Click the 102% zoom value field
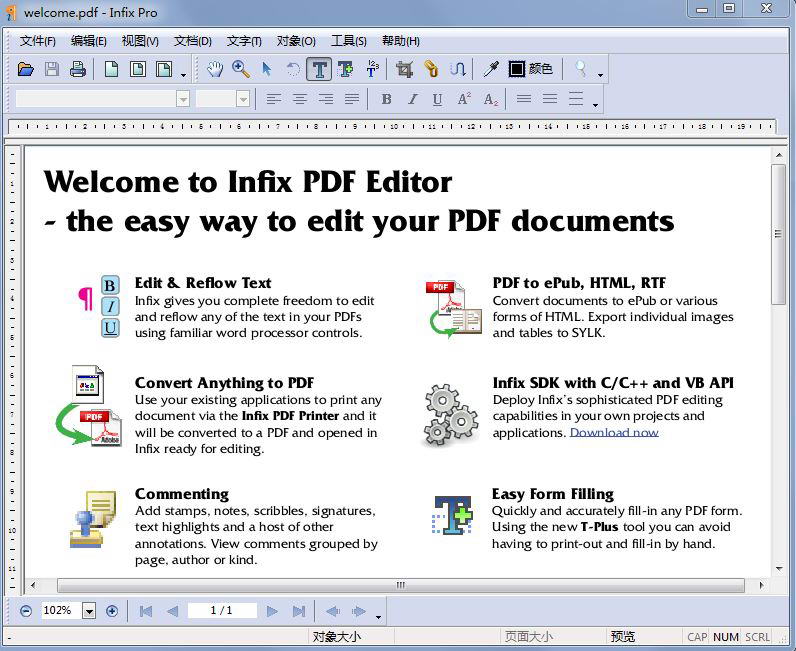 (x=61, y=610)
